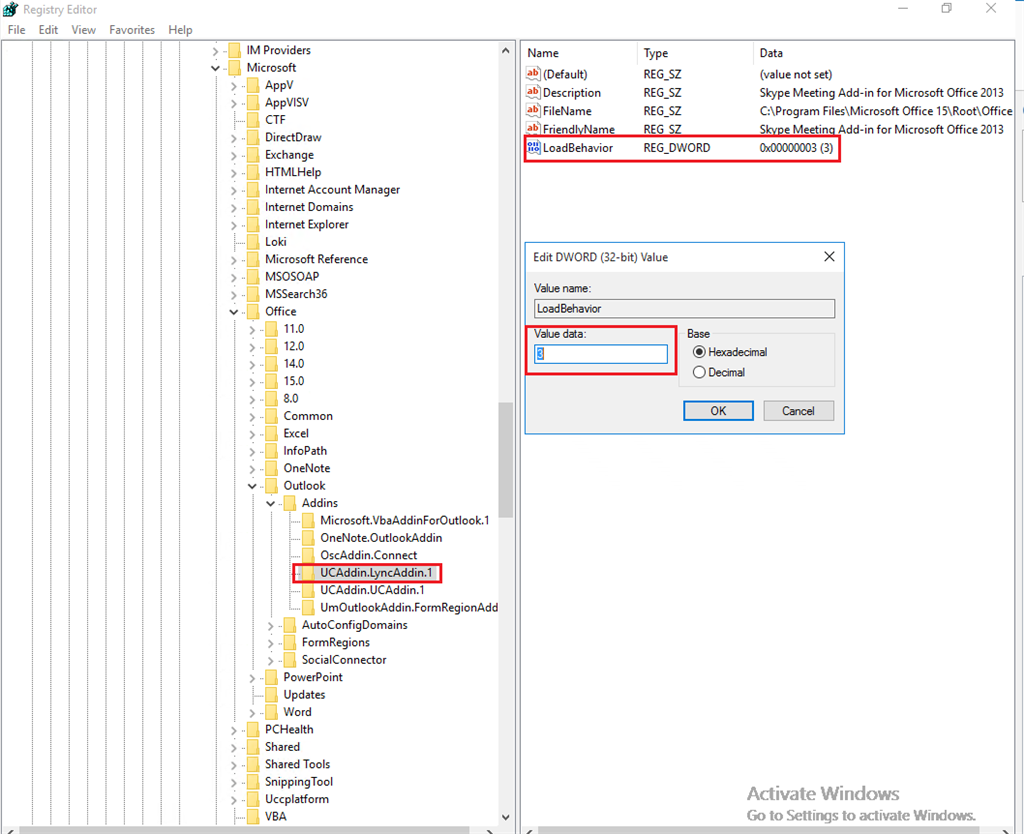
Task: Cancel the Edit DWORD dialog
Action: point(798,411)
